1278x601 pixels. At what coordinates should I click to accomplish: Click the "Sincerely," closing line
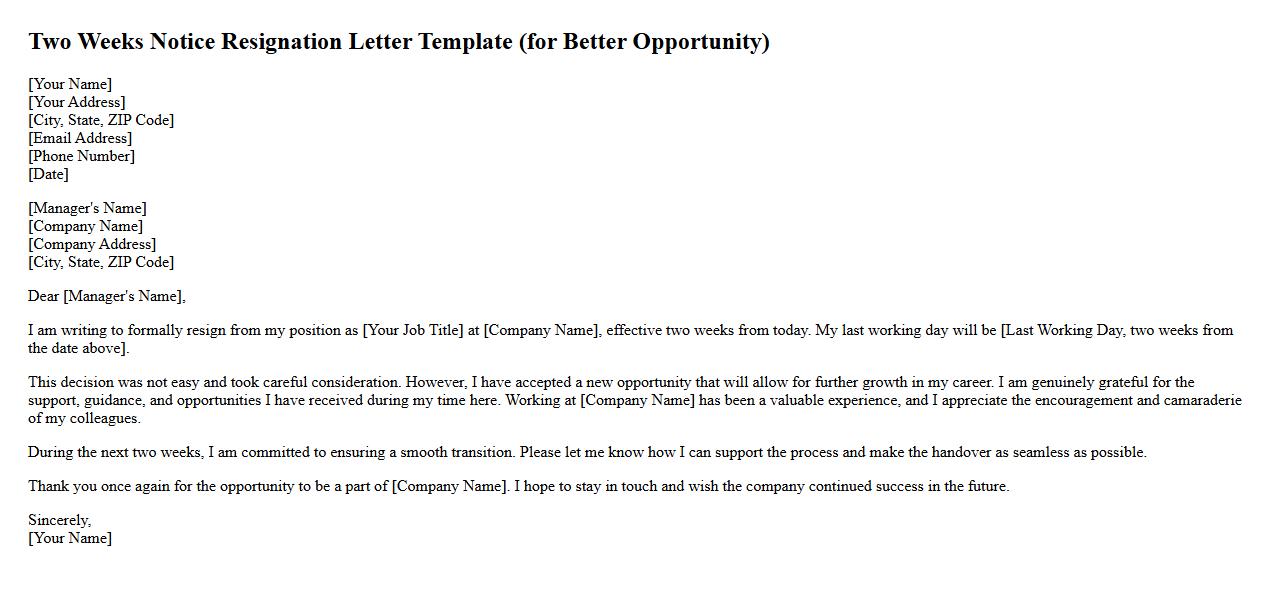59,520
